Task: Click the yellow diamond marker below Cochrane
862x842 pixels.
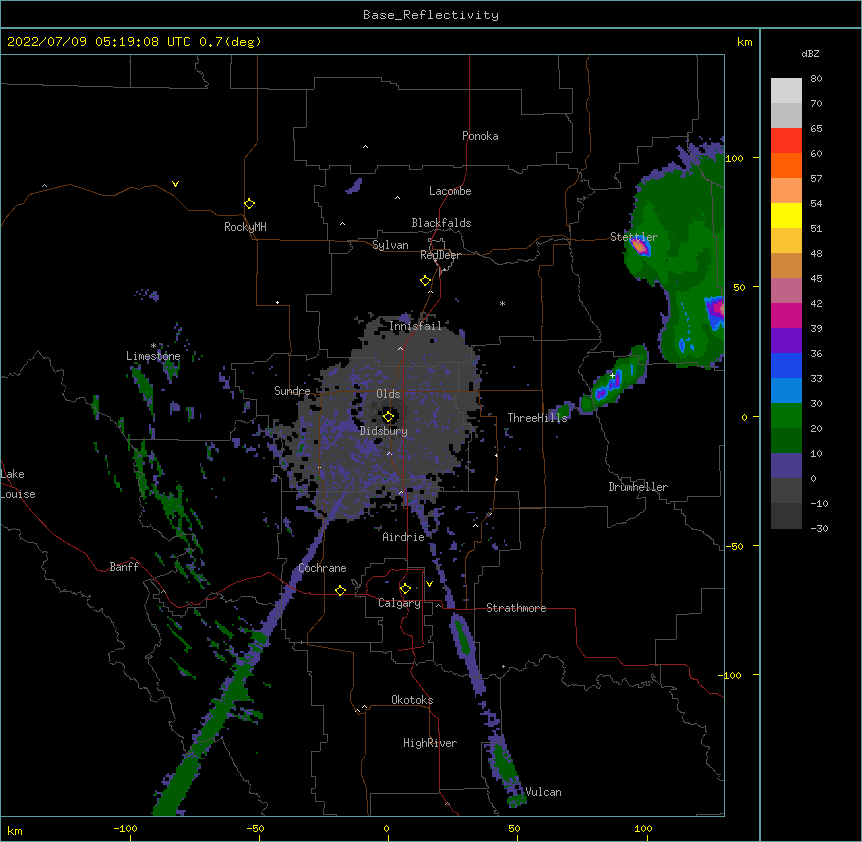Action: click(340, 590)
